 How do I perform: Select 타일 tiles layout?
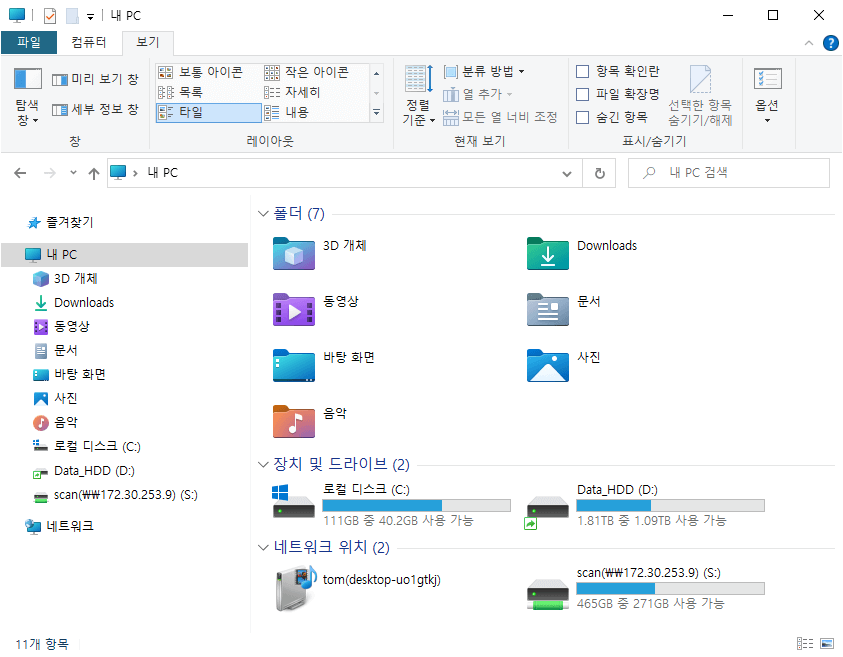point(209,112)
